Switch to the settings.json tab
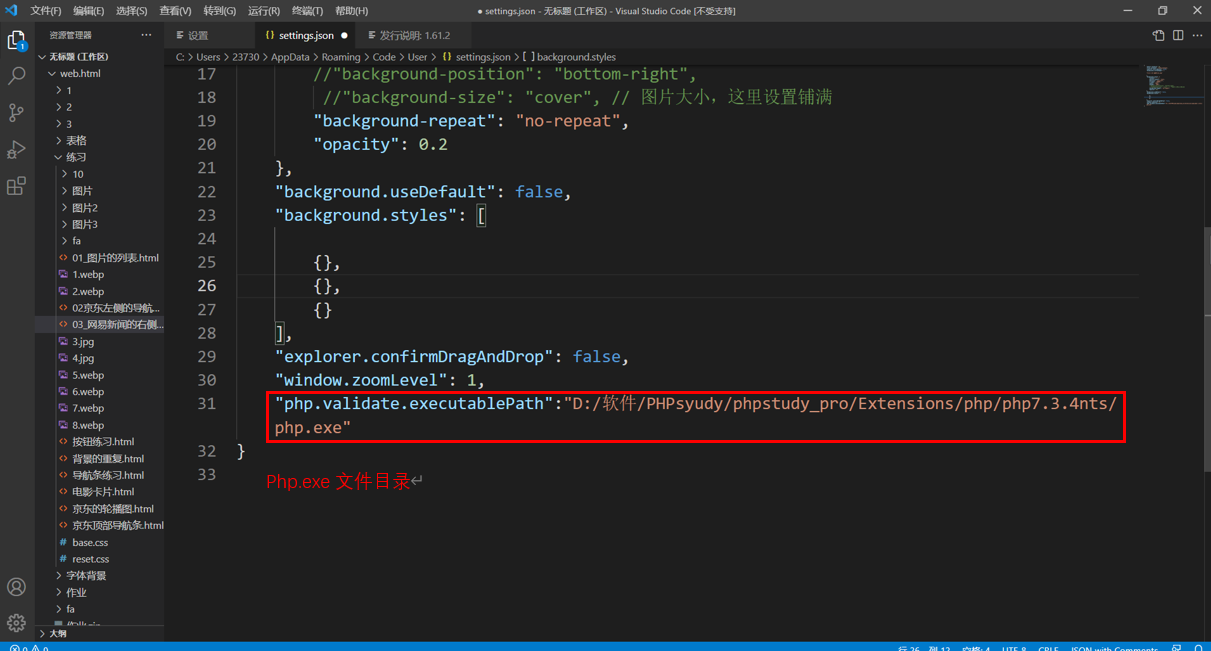Screen dimensions: 1211x651 [x=306, y=35]
